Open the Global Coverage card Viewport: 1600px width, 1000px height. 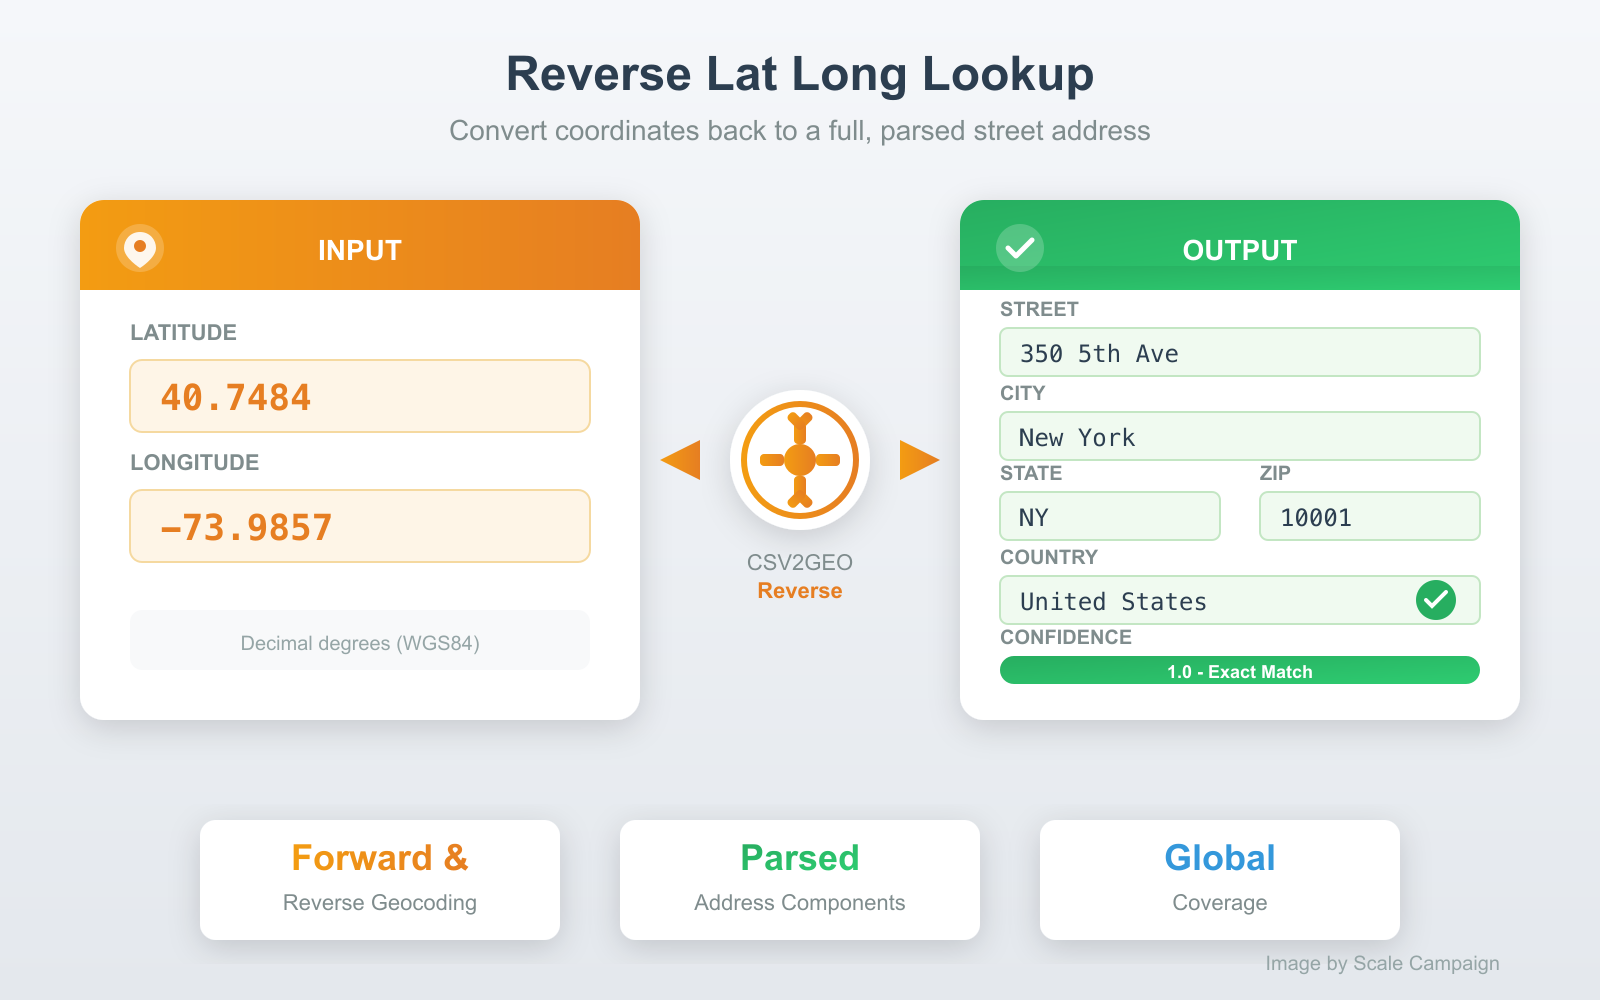coord(1220,880)
